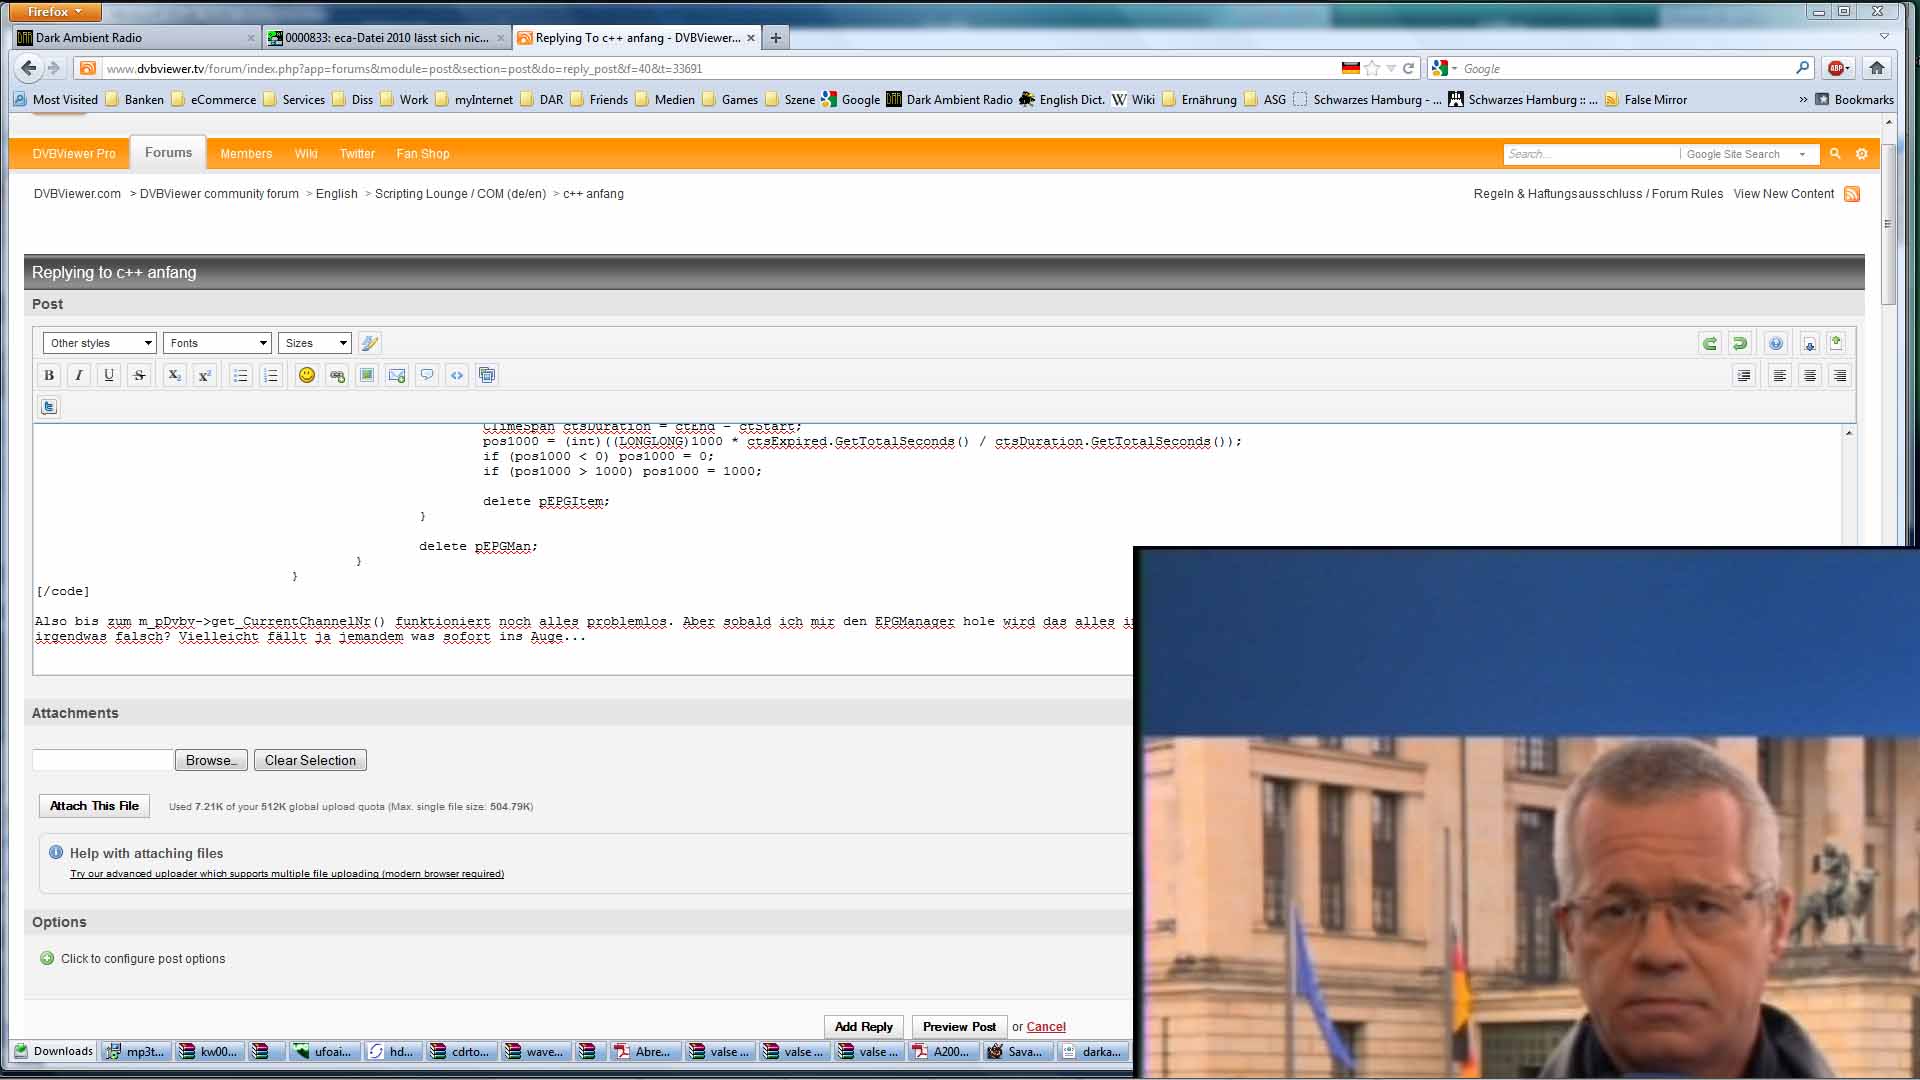Open the Fonts dropdown

pyautogui.click(x=217, y=343)
